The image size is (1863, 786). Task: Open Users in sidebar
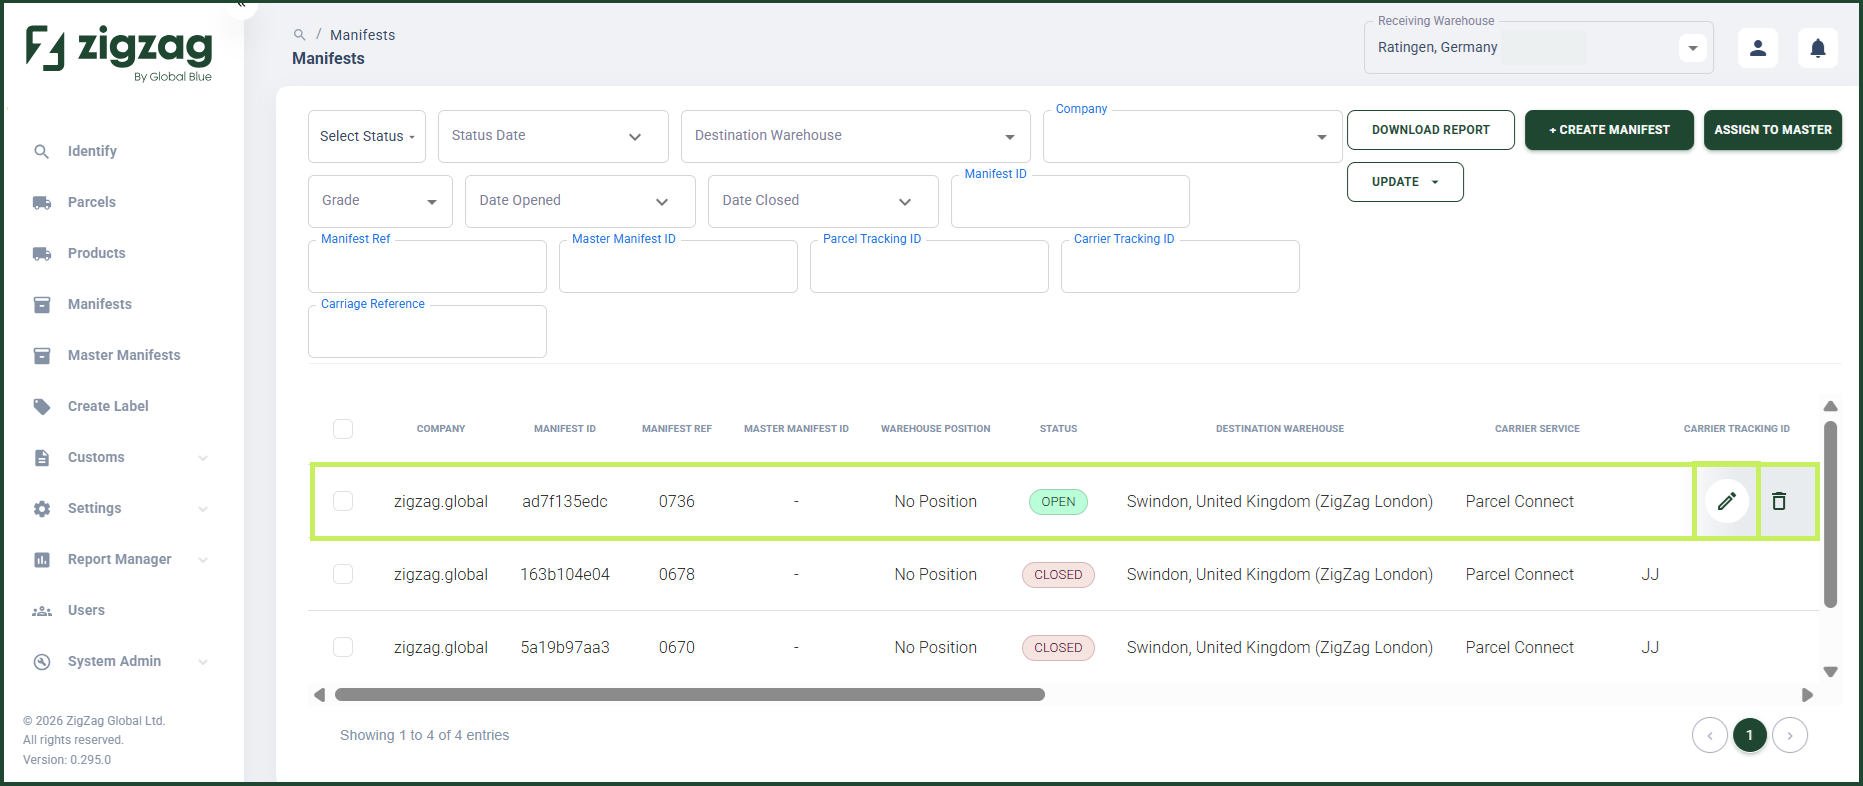(86, 610)
